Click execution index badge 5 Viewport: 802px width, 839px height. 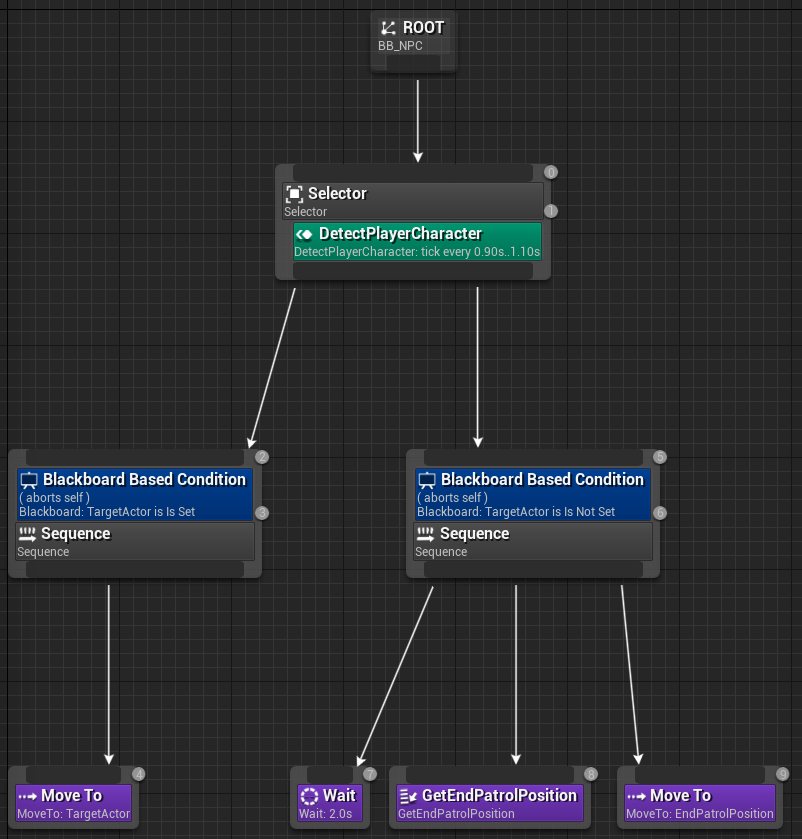[x=660, y=457]
